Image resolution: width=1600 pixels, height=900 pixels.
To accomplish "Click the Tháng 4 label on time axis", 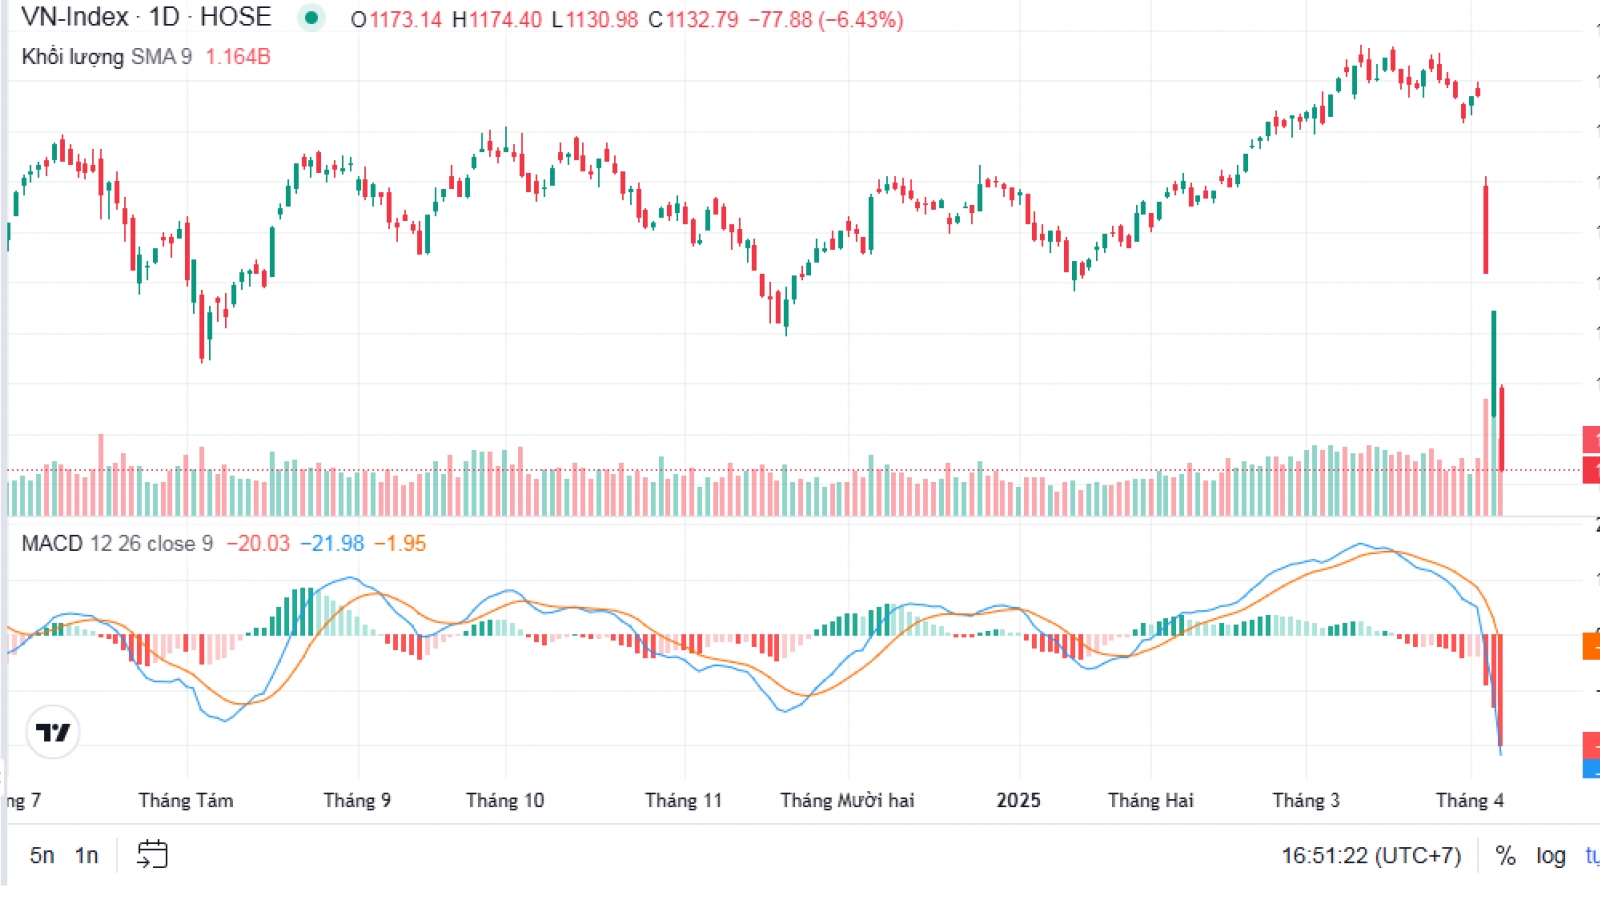I will coord(1469,800).
